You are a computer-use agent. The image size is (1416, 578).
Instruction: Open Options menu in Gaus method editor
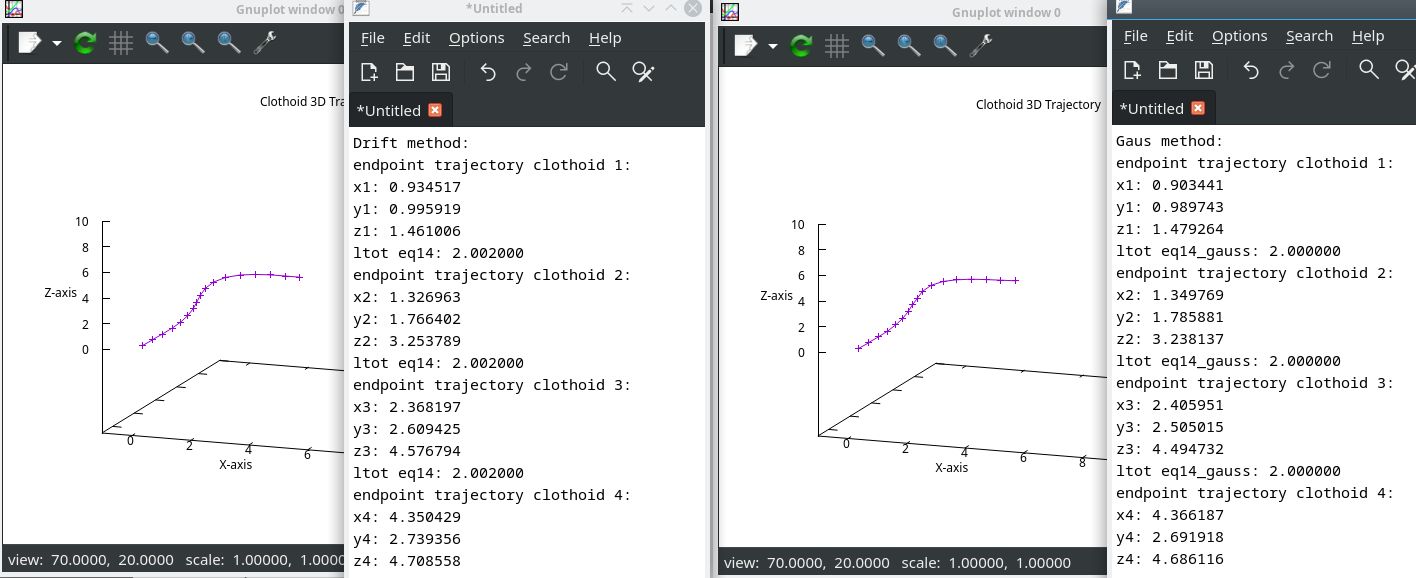[1240, 36]
